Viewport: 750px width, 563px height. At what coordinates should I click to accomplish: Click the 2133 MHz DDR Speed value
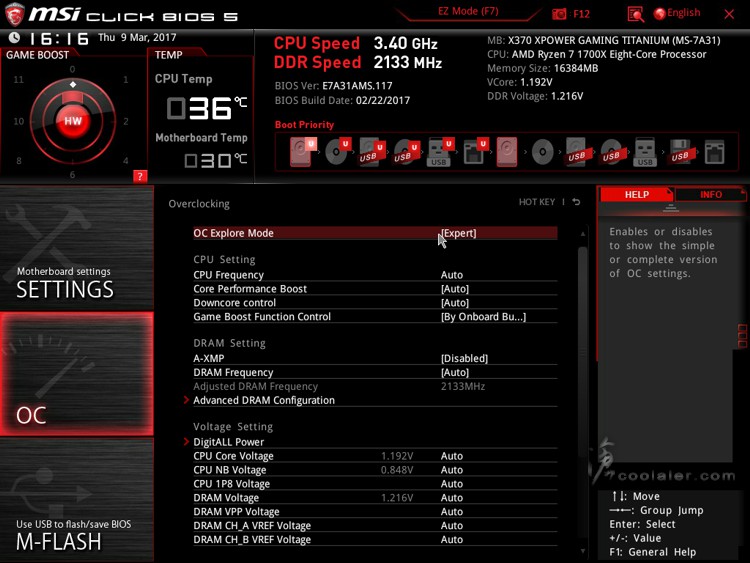[408, 62]
